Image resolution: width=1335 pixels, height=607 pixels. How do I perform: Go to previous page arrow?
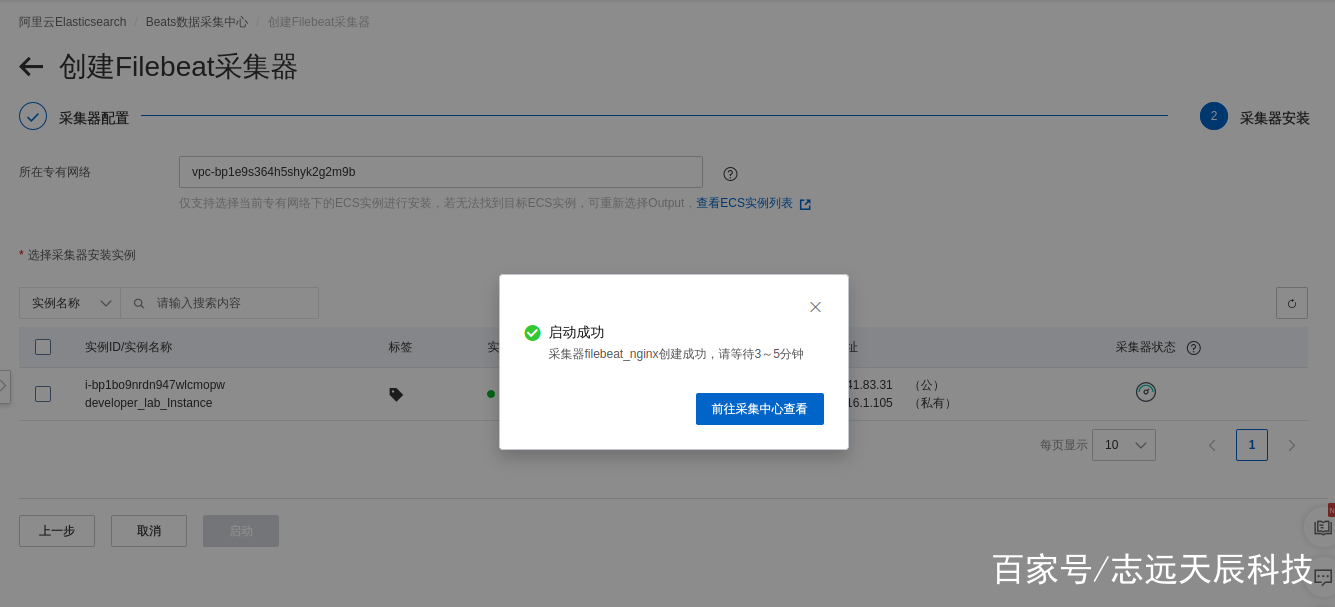(1212, 445)
